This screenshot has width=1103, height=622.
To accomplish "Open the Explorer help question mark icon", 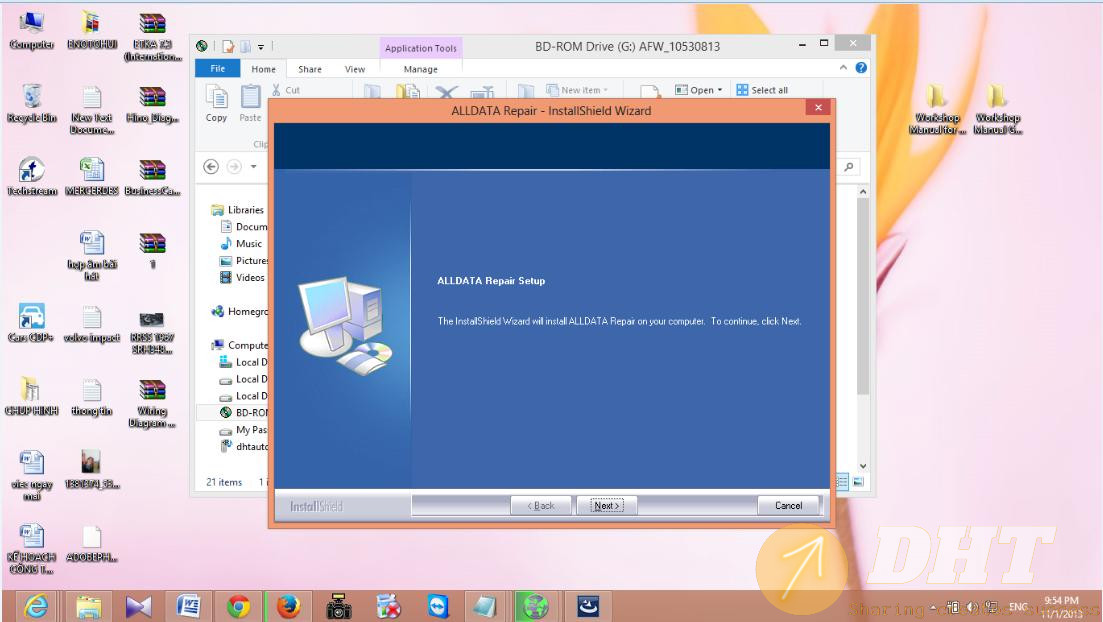I will click(861, 68).
